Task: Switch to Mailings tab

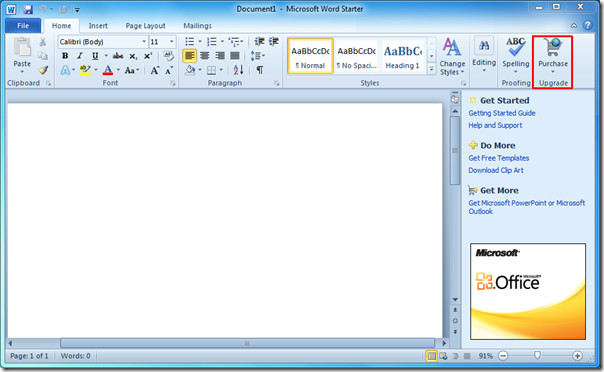Action: coord(197,26)
